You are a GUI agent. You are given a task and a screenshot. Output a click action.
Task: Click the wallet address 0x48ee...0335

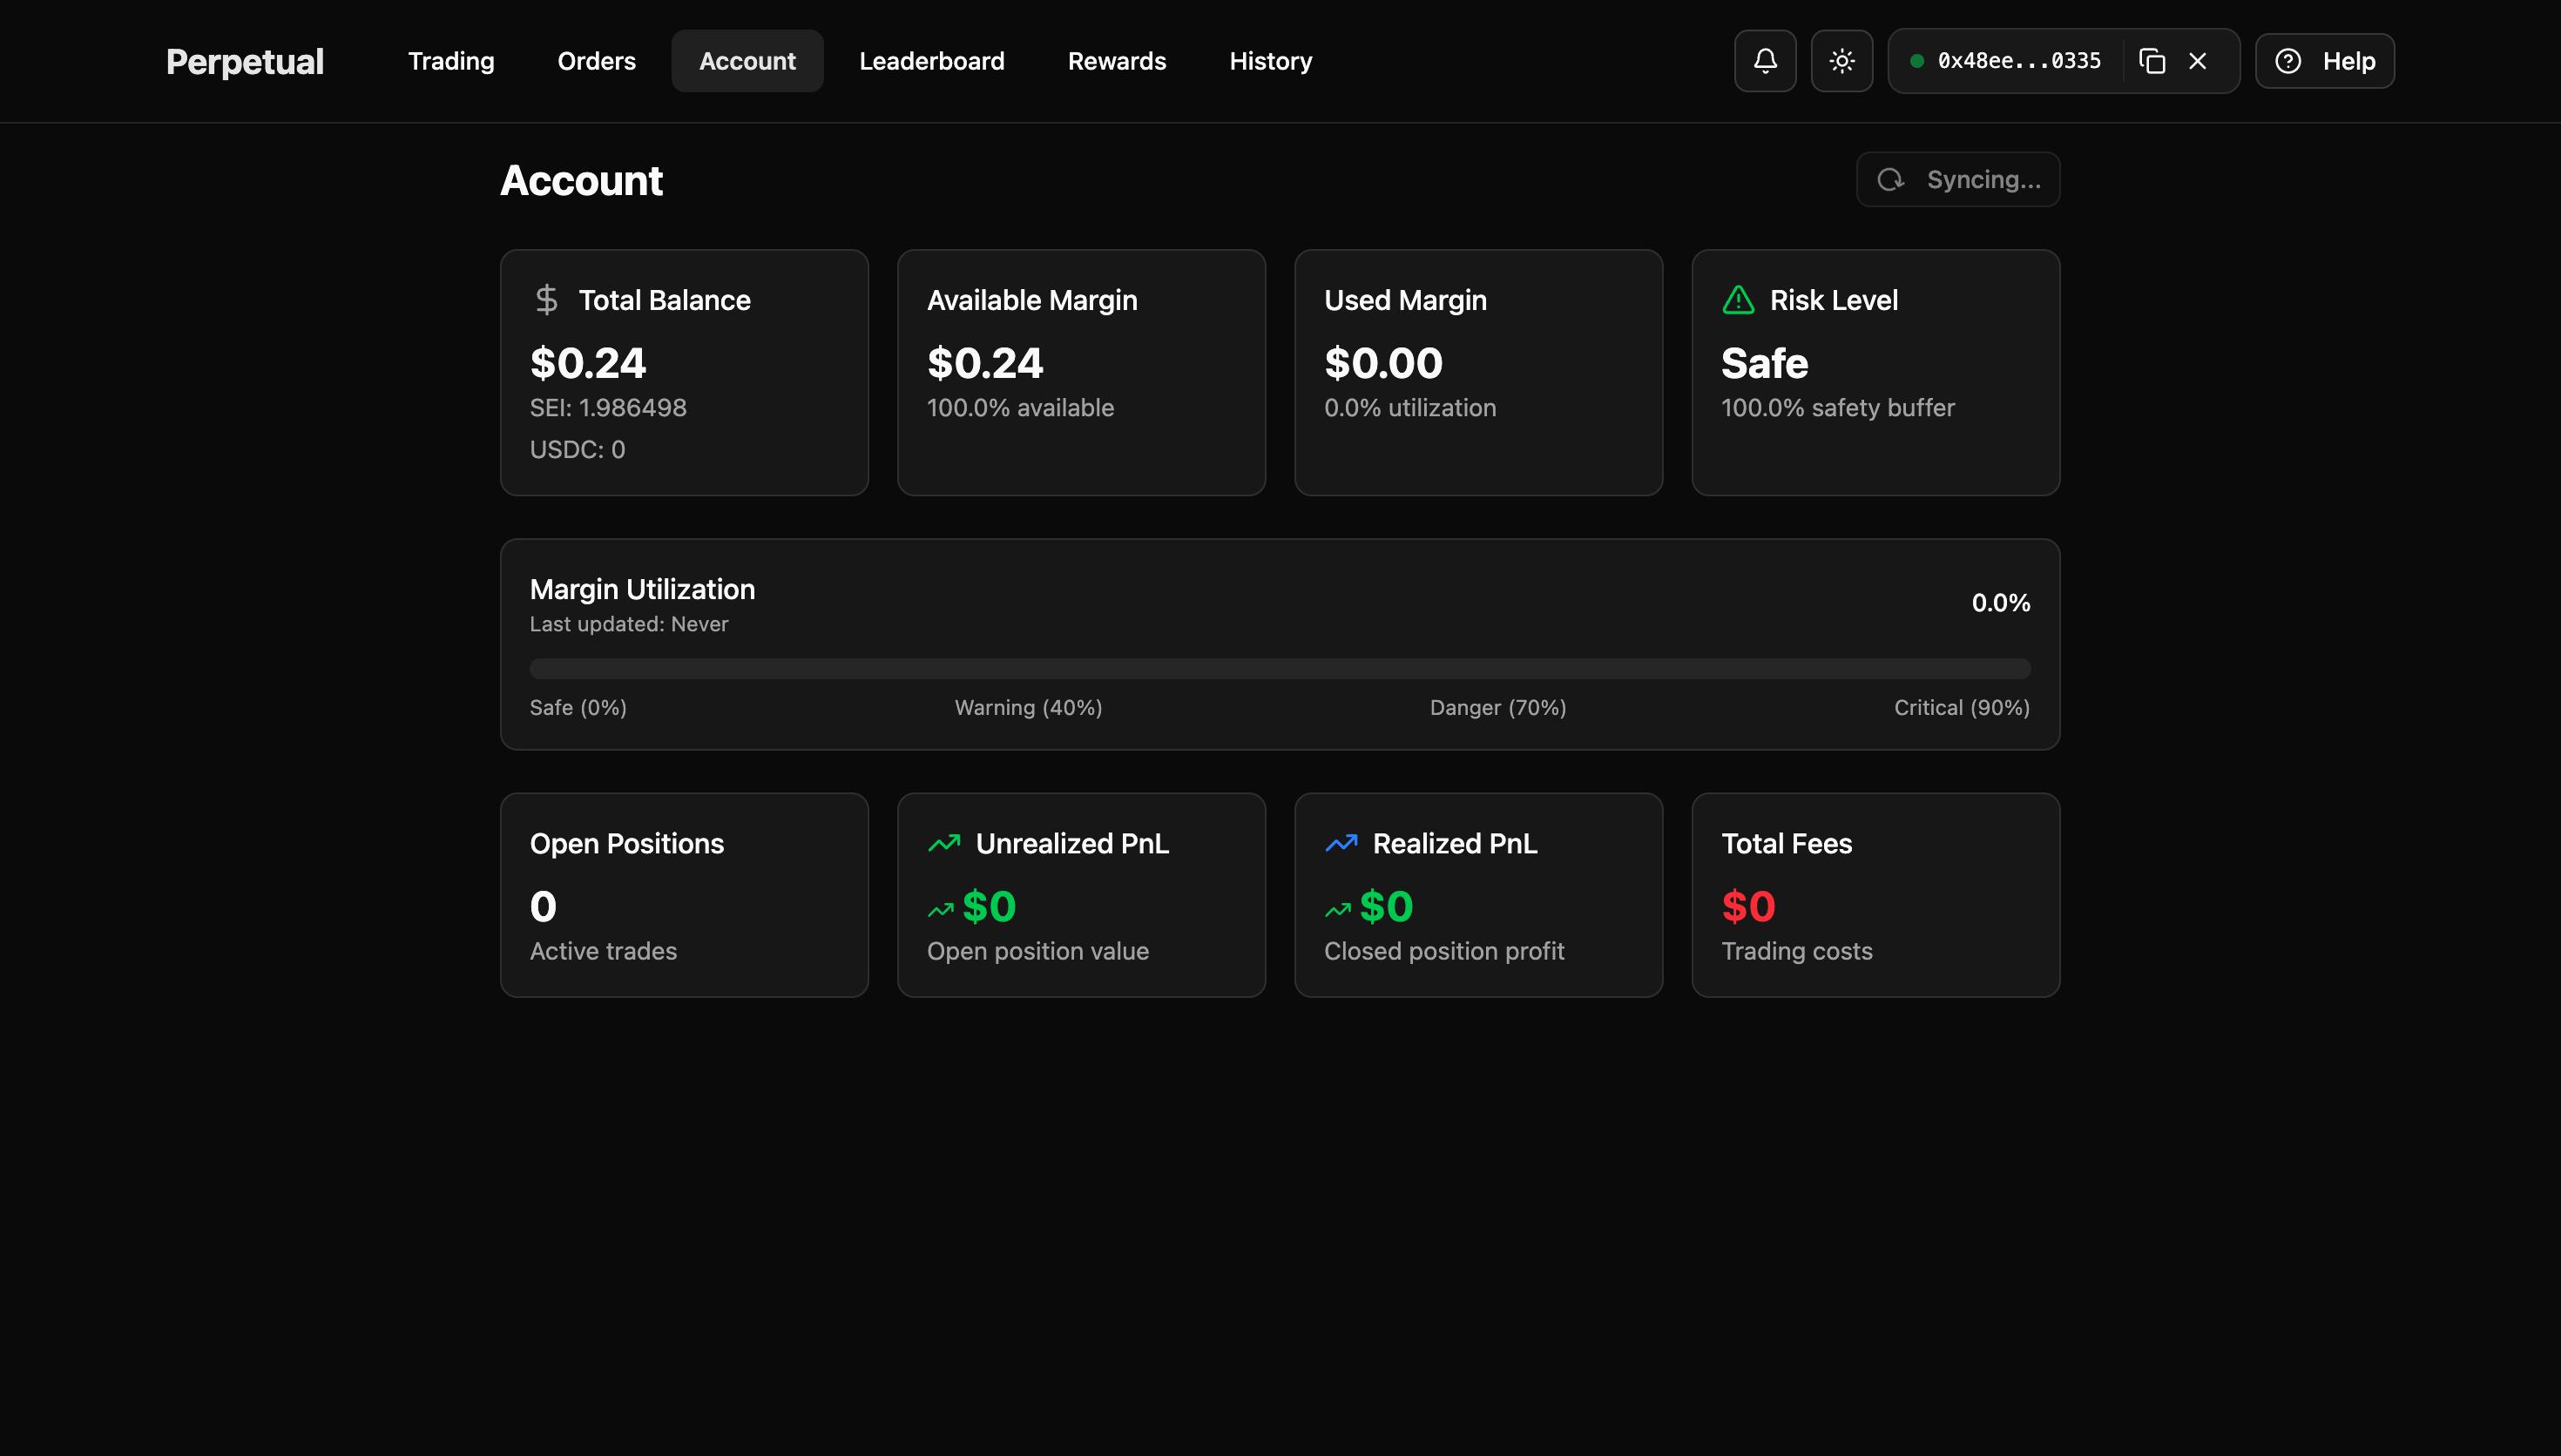[2018, 61]
